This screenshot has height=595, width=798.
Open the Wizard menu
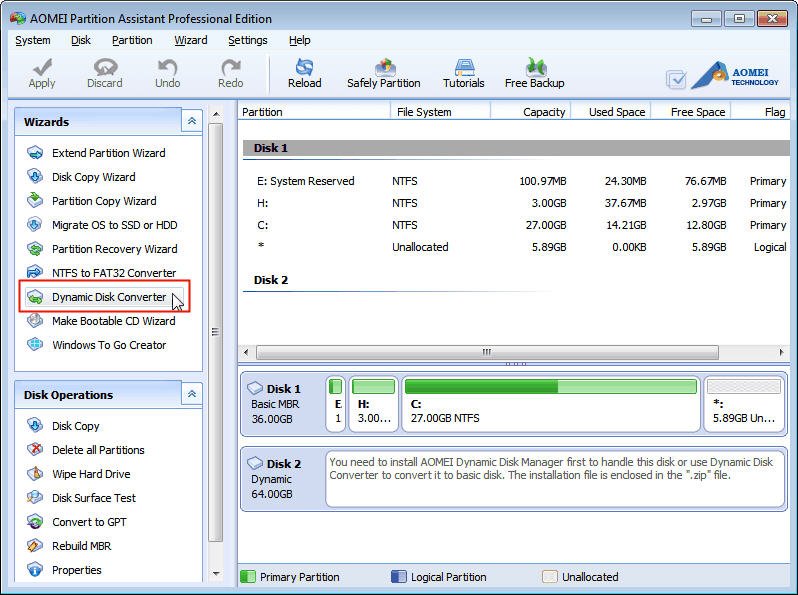[x=191, y=40]
